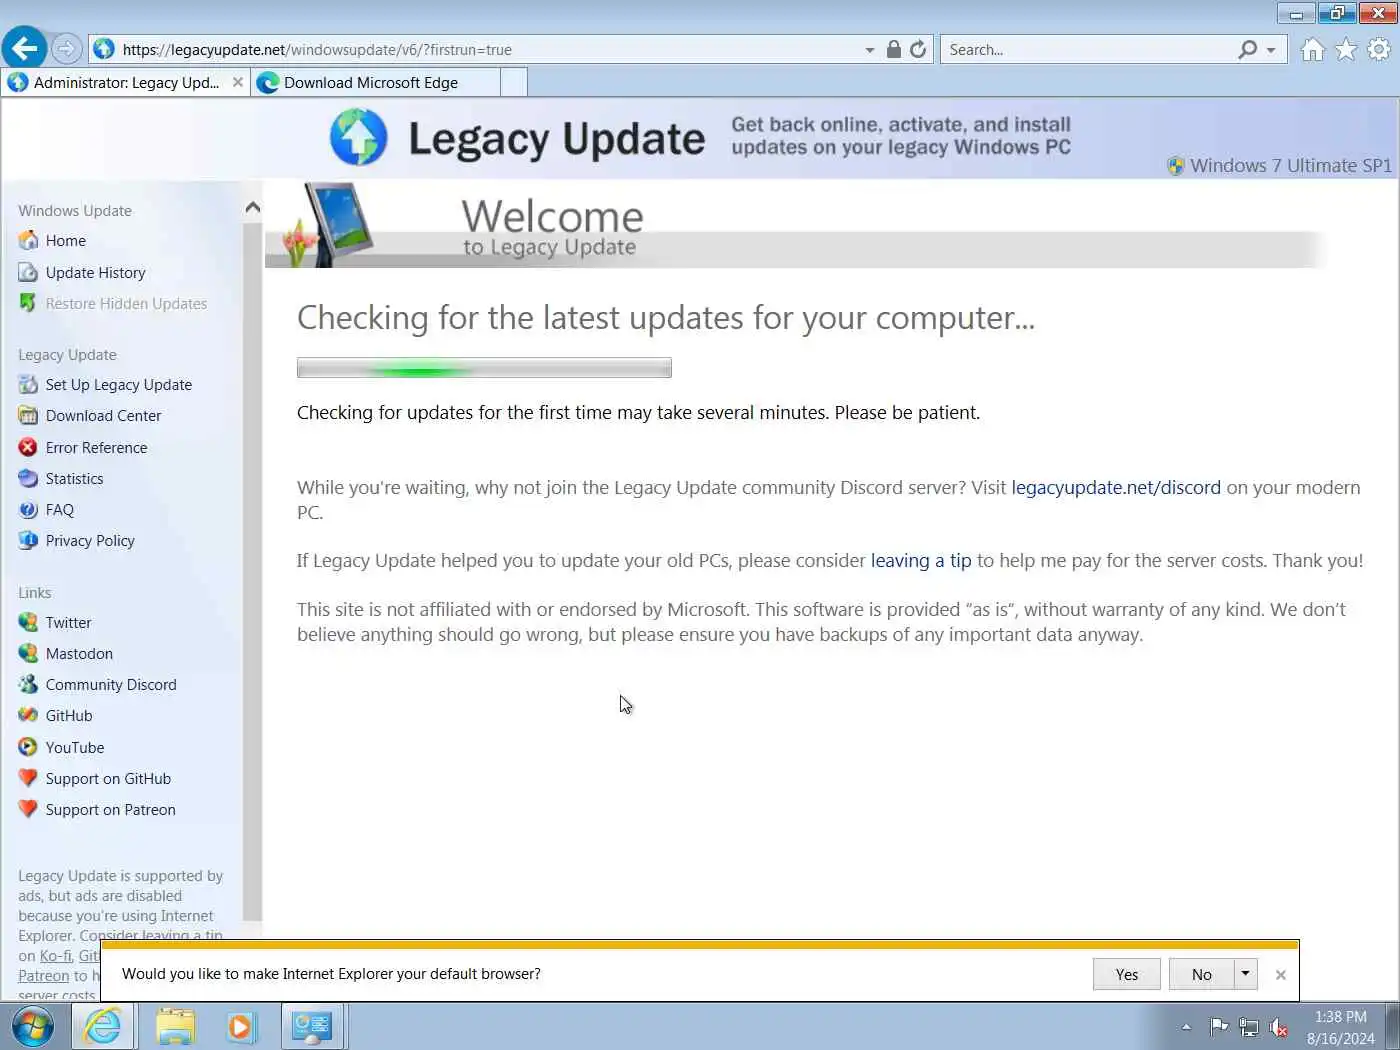
Task: Click the Twitter link icon
Action: click(28, 622)
